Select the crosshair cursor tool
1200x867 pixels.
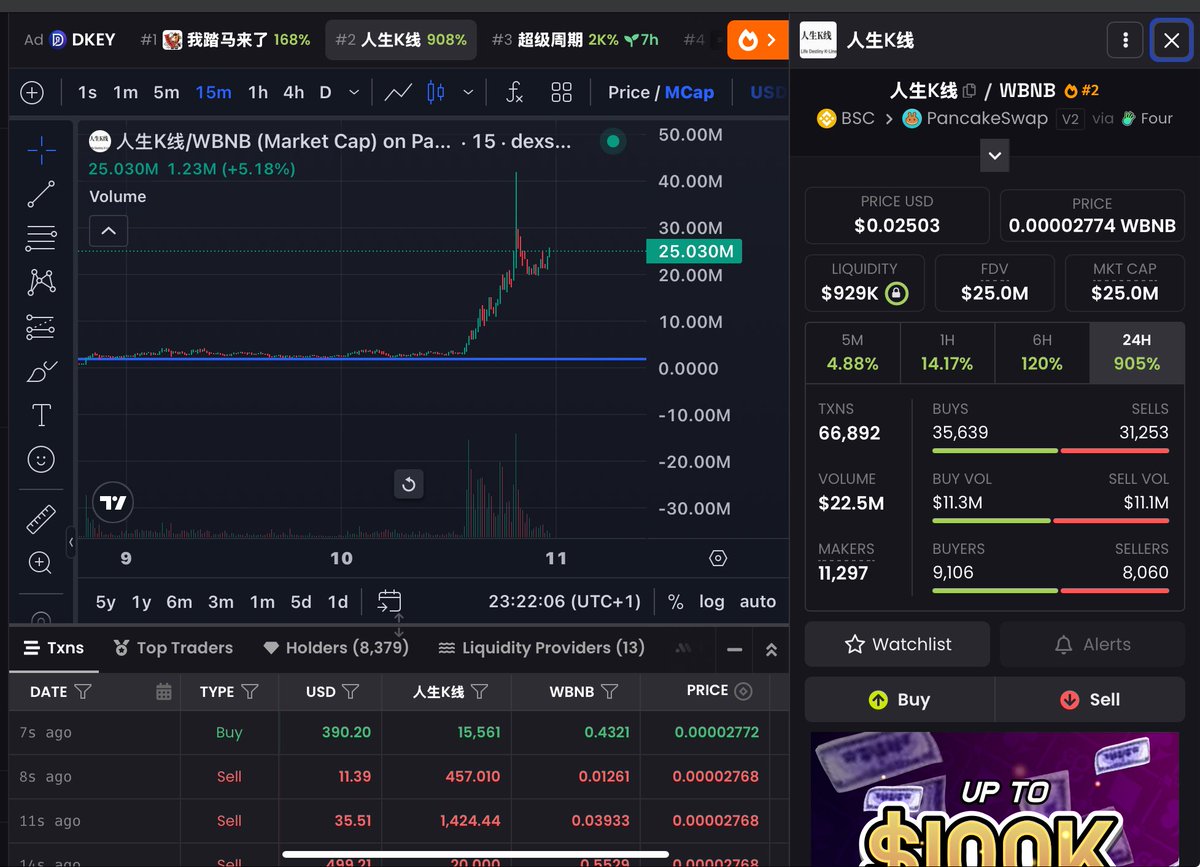[41, 151]
